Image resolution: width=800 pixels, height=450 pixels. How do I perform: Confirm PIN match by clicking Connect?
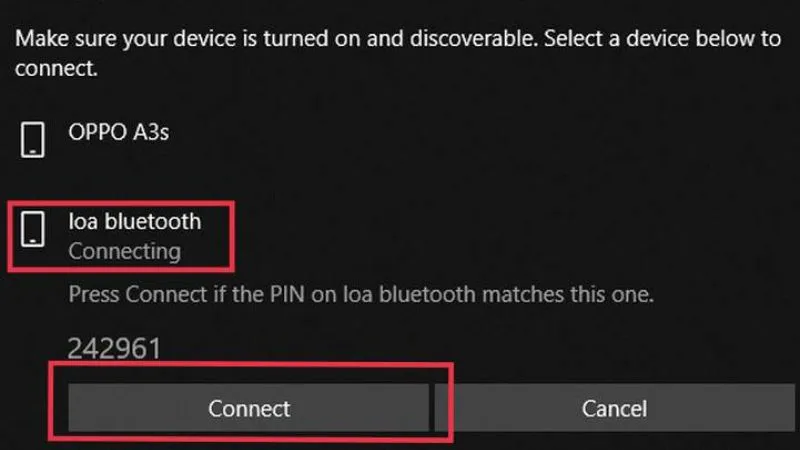coord(249,408)
